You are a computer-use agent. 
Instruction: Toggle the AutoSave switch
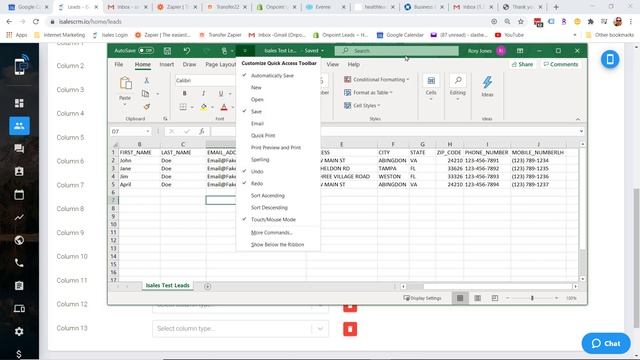click(x=146, y=51)
